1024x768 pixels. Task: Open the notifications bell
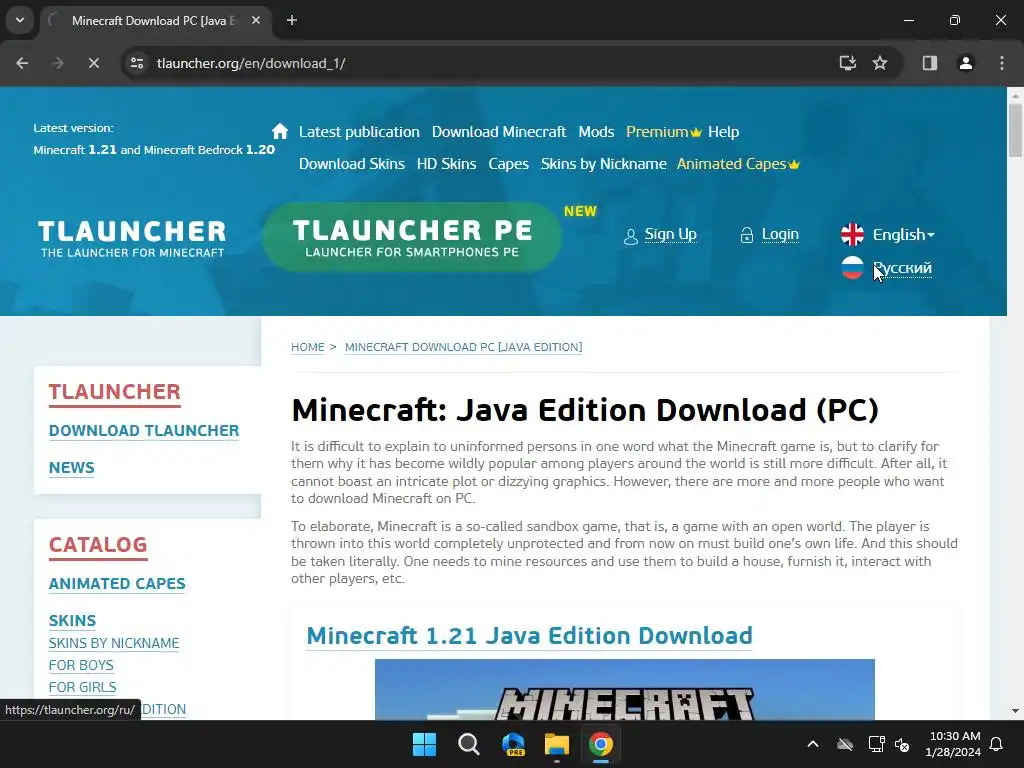[997, 744]
